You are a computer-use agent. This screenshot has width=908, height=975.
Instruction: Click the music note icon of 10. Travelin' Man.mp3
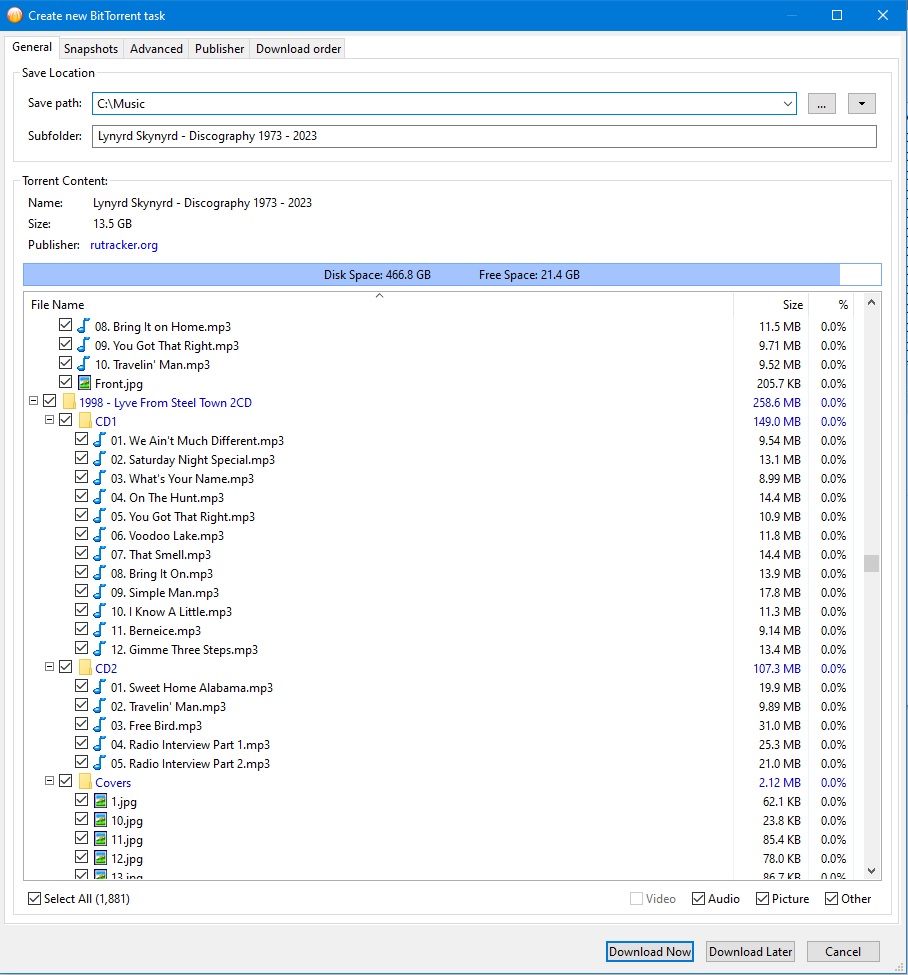click(x=83, y=364)
